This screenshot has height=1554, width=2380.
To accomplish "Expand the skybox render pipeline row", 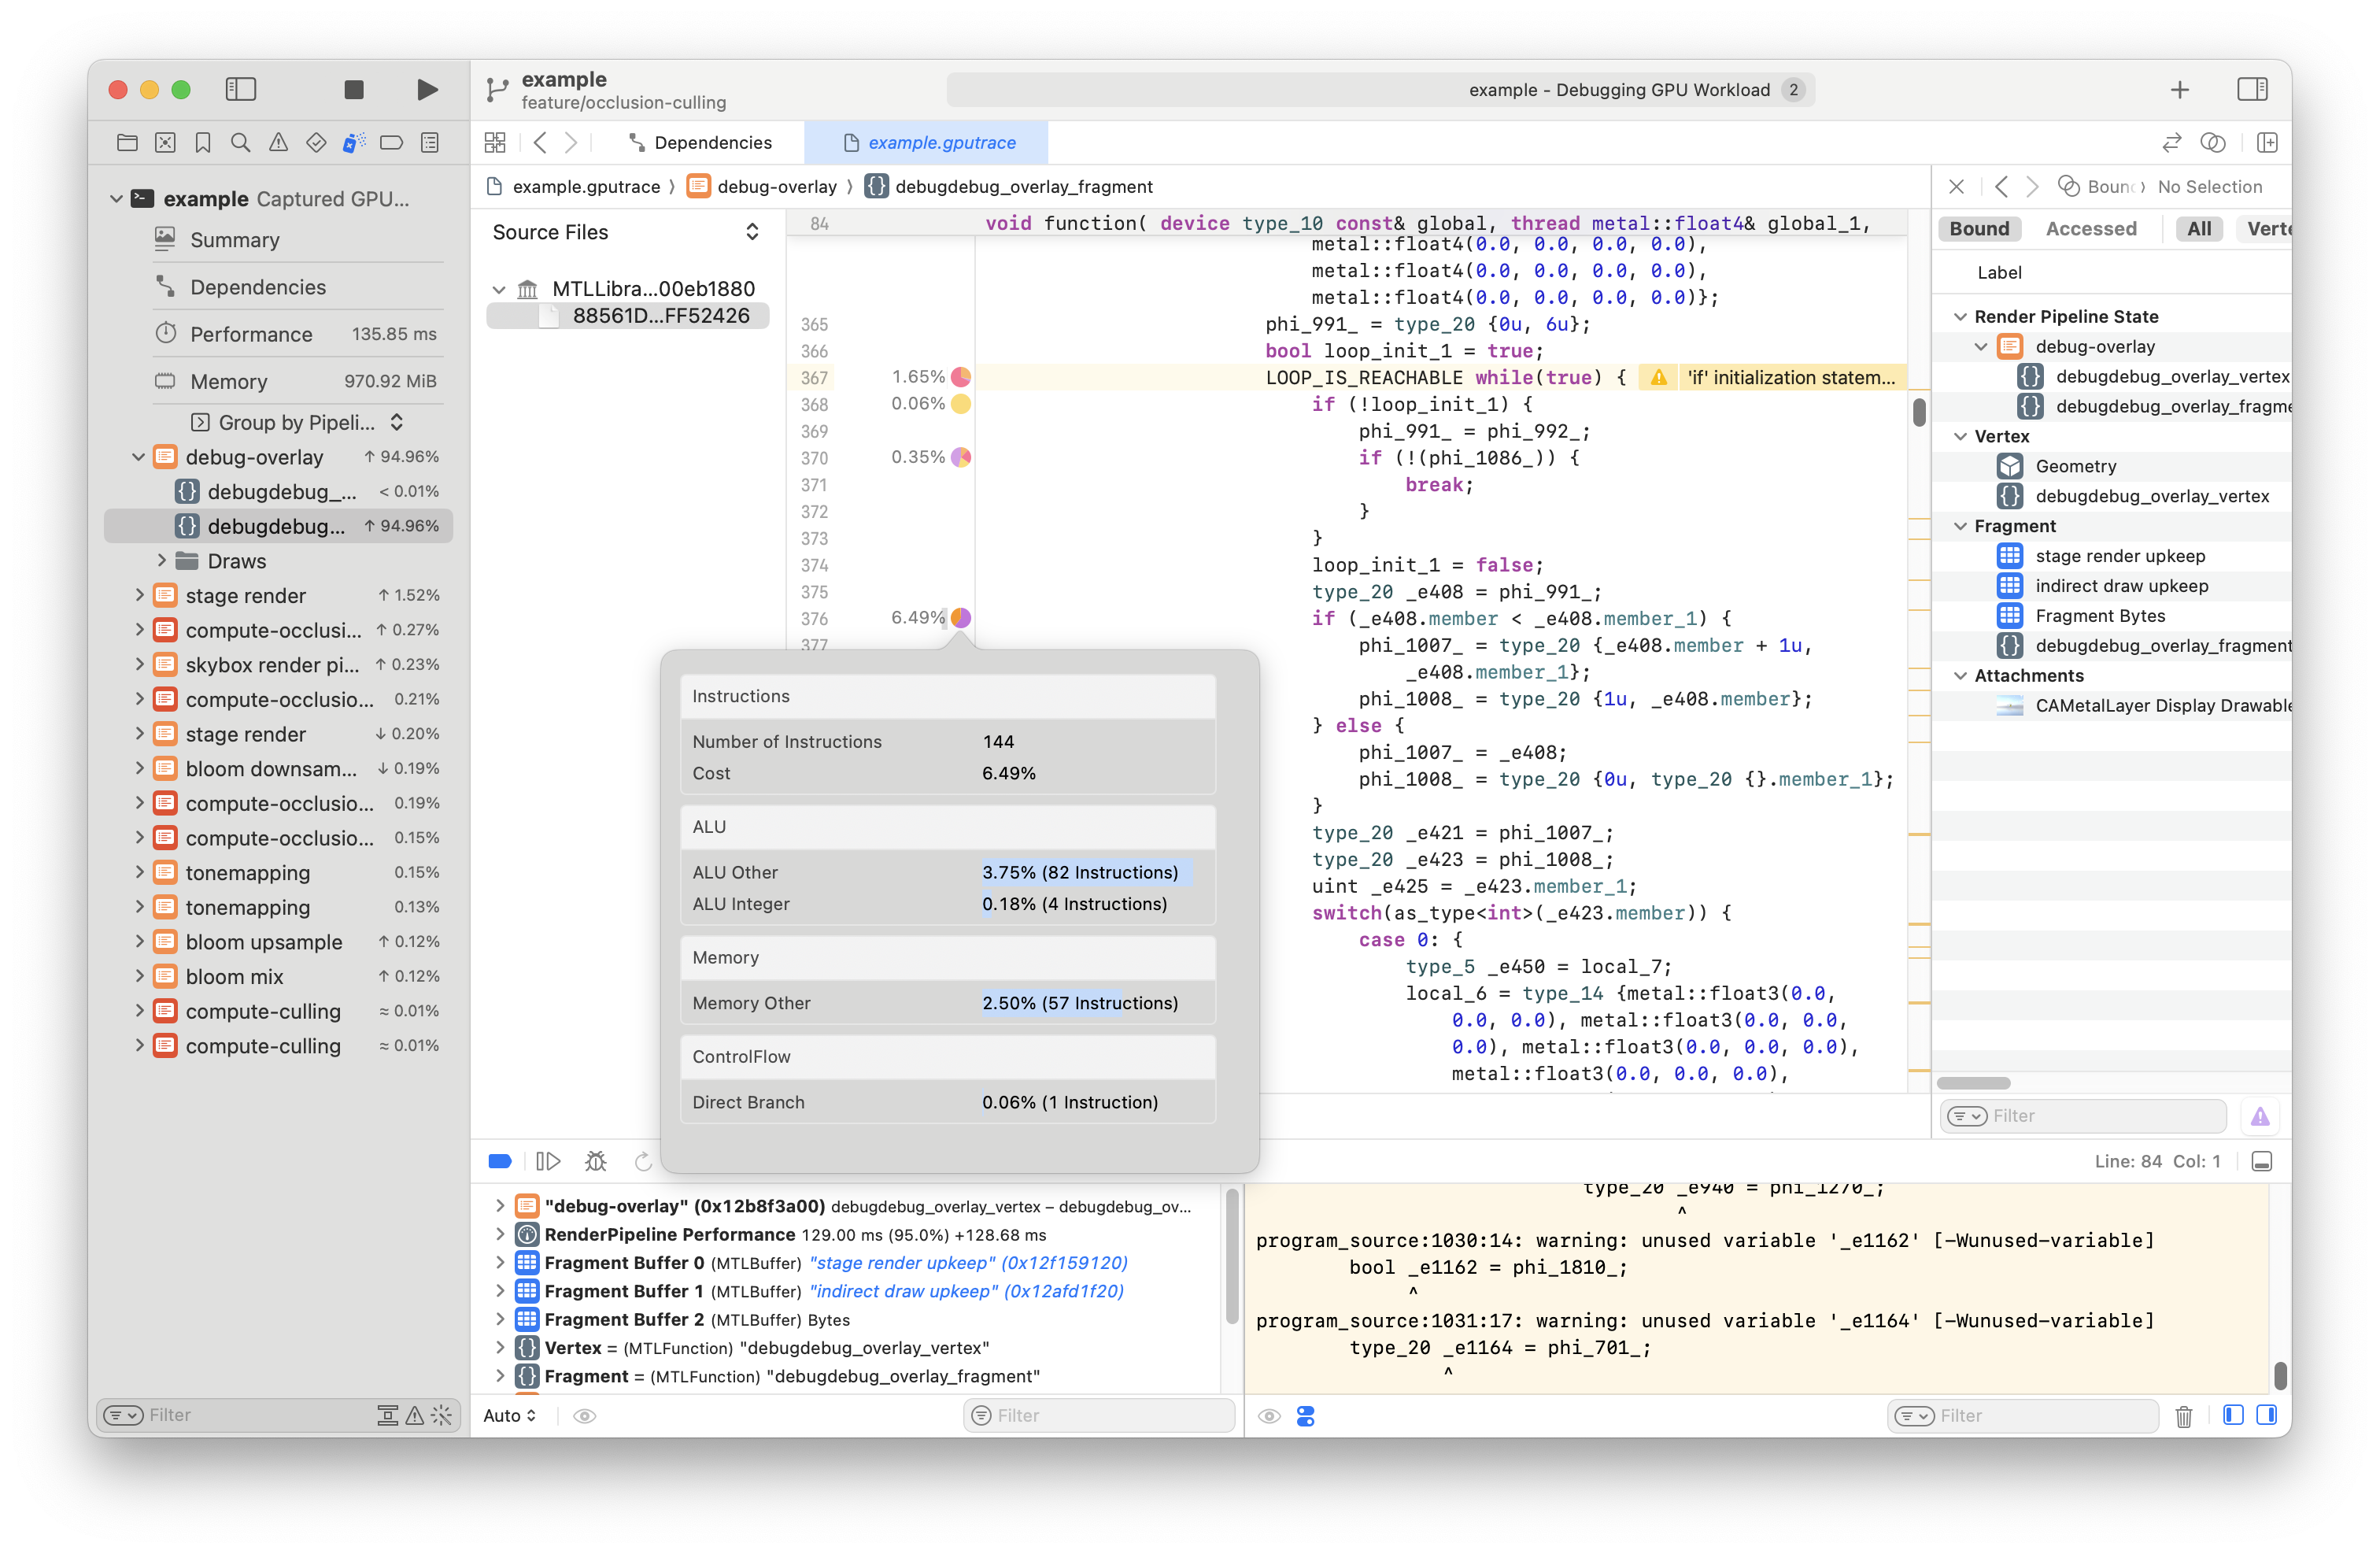I will pos(139,665).
